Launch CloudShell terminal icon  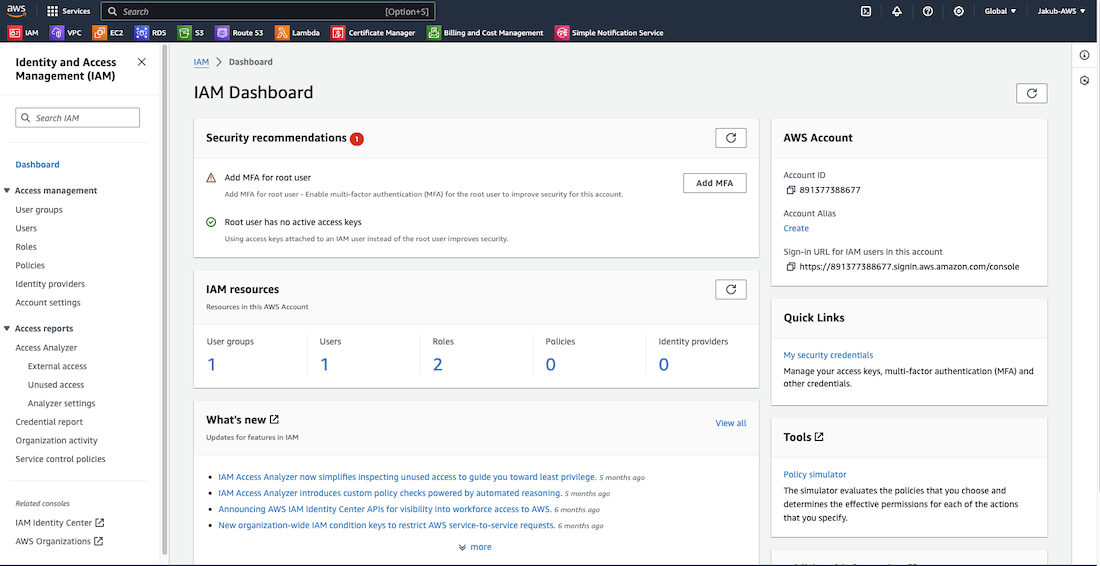tap(866, 11)
